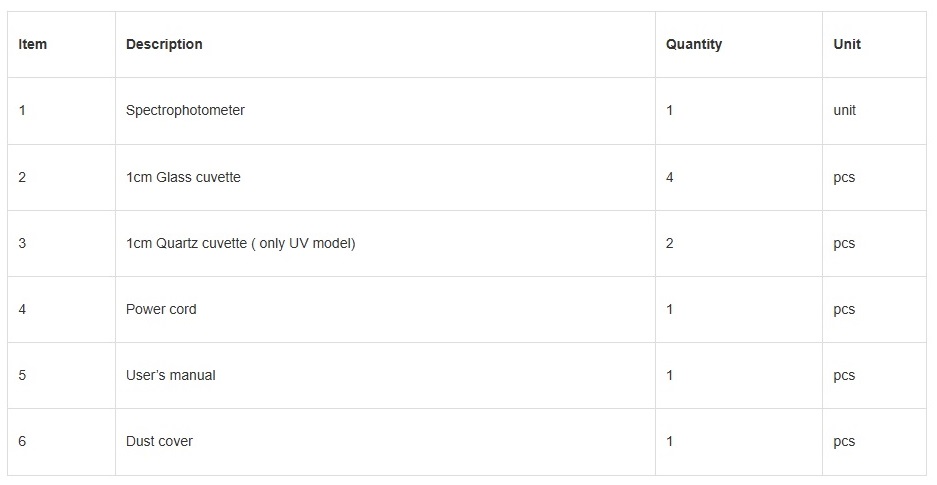Image resolution: width=937 pixels, height=485 pixels.
Task: Select the 1cm Glass cuvette cell
Action: [x=183, y=177]
